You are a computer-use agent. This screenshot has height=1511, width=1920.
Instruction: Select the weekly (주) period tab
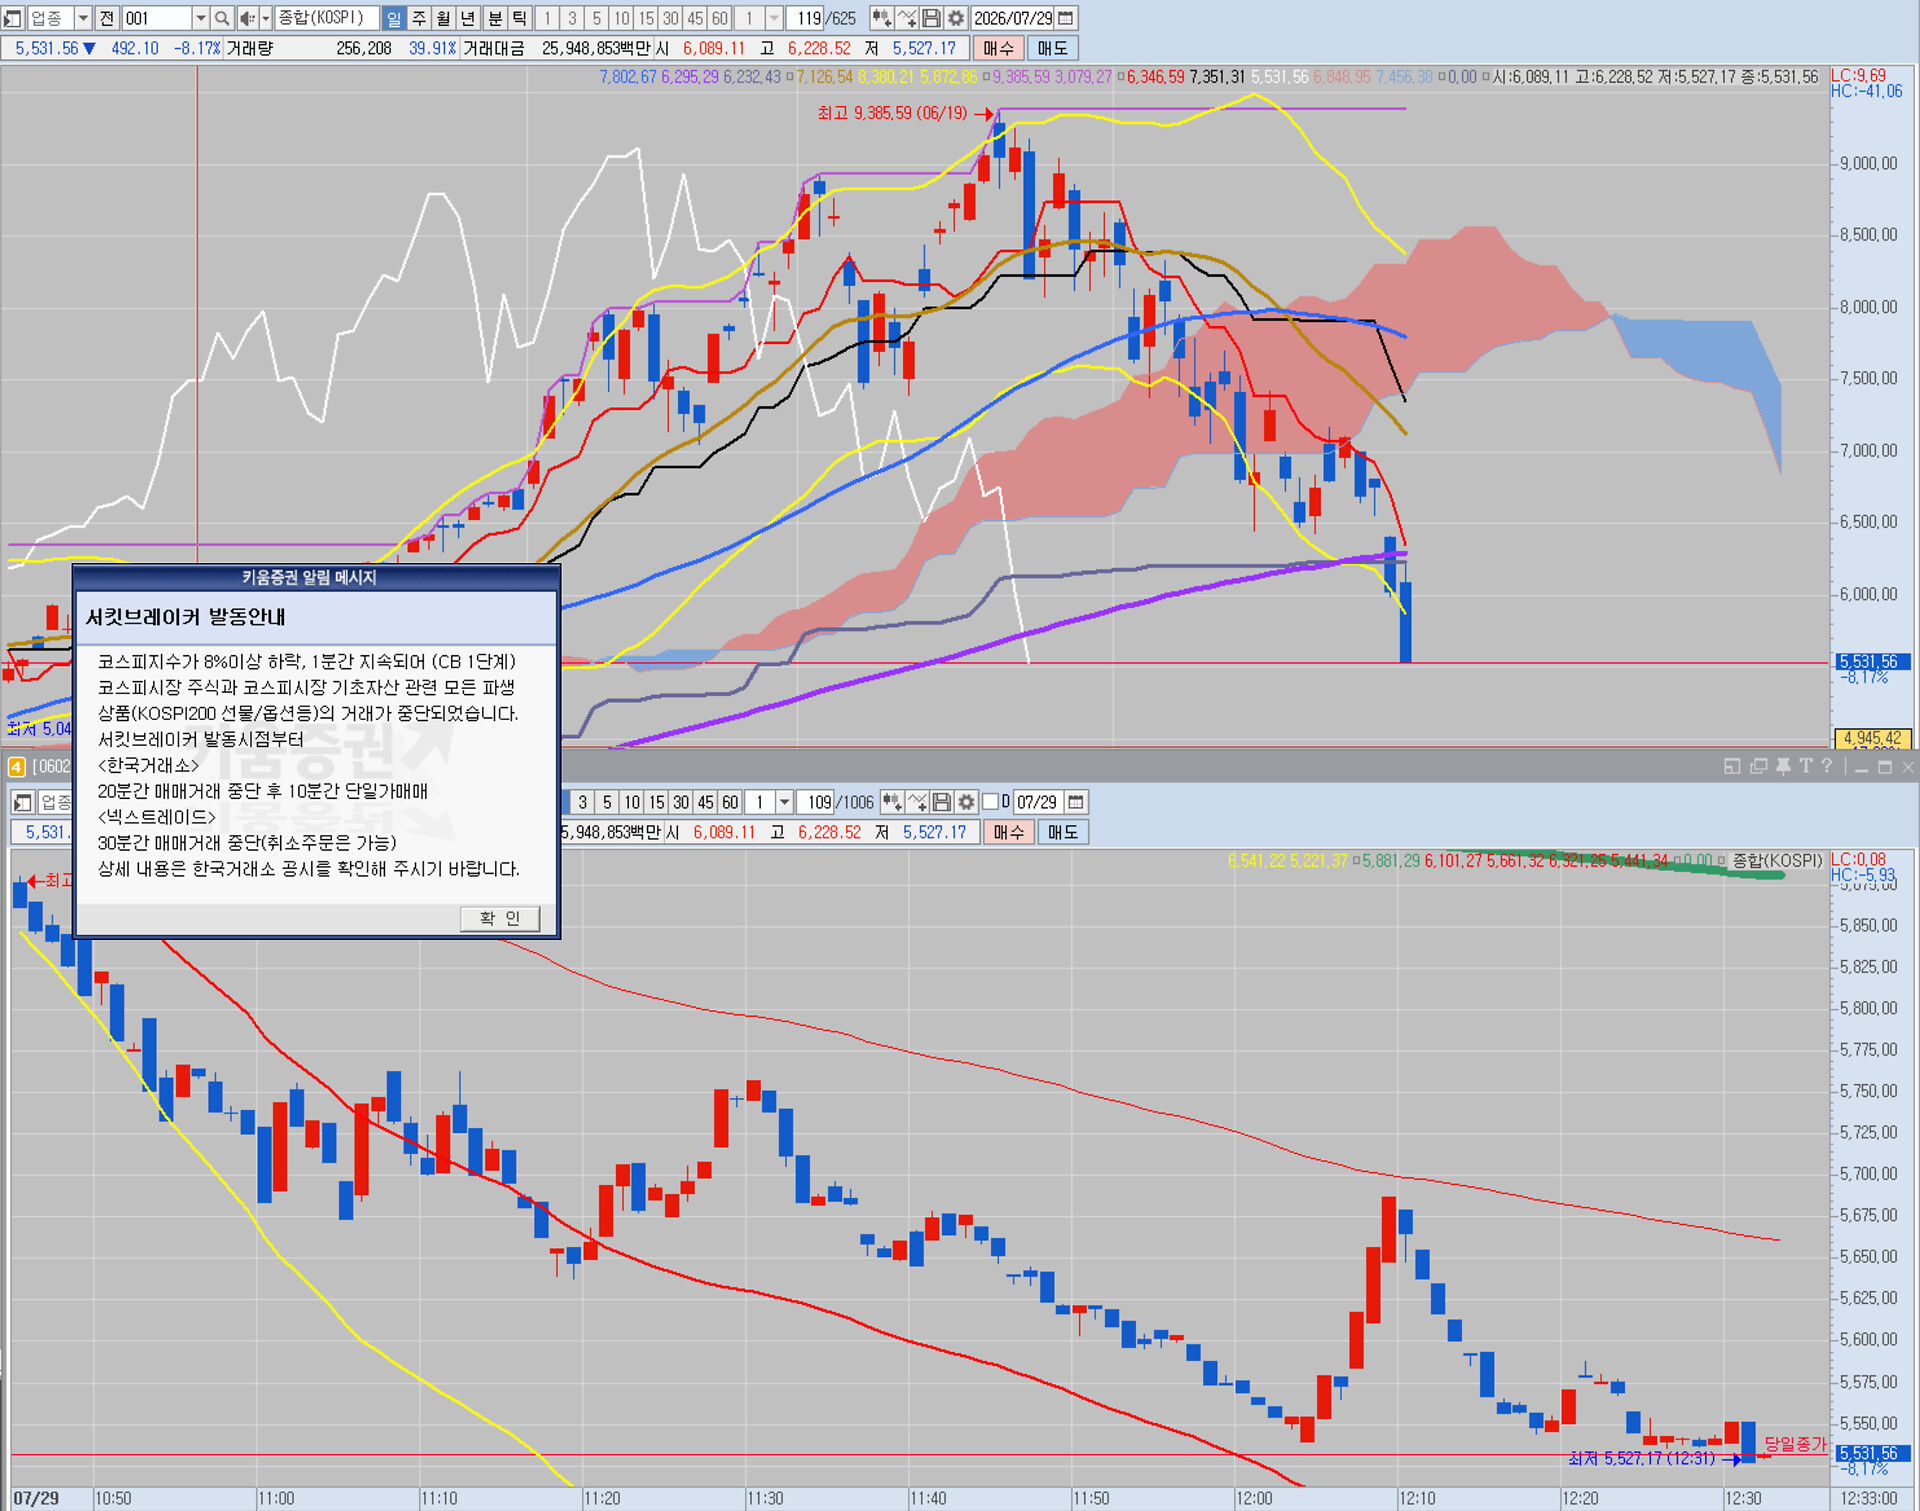[x=419, y=18]
